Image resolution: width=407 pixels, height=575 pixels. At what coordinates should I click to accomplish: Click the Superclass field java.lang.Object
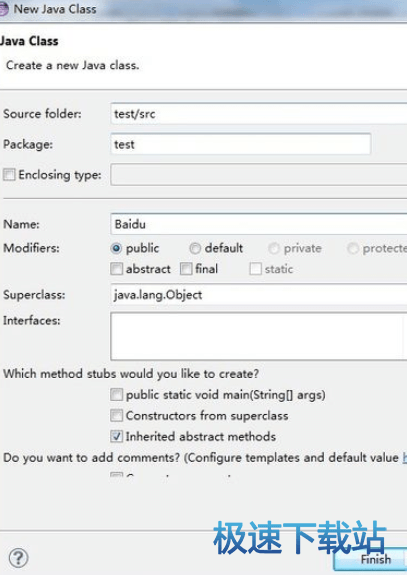click(x=258, y=294)
